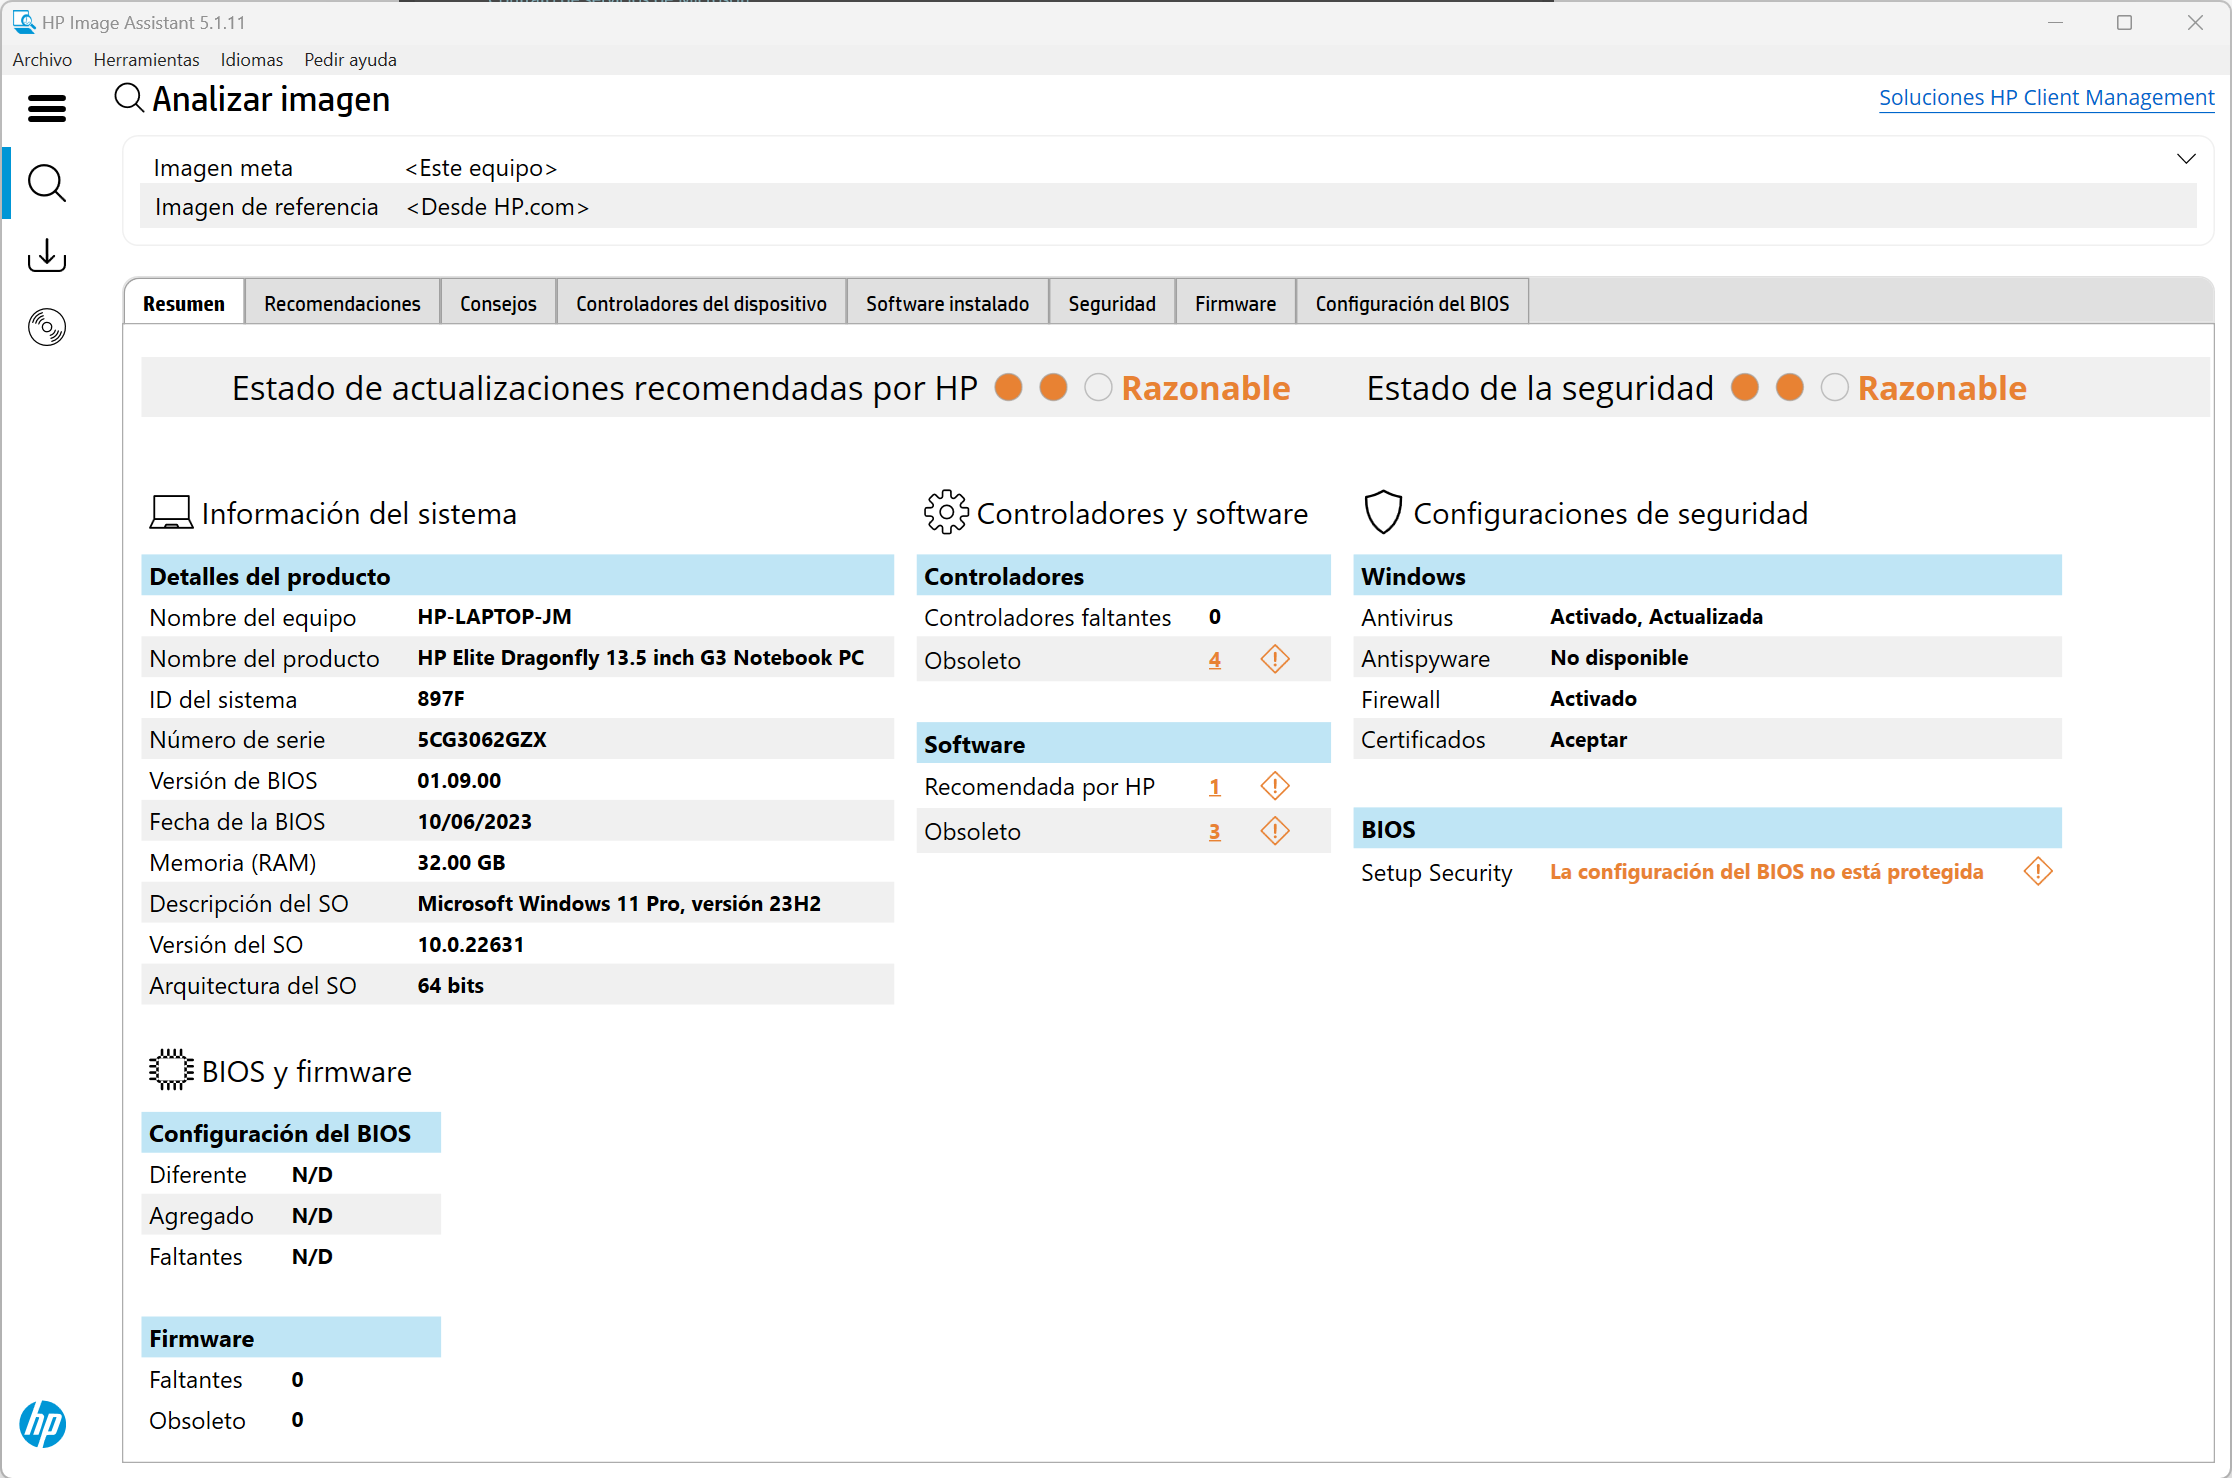Click first orange dot of security status

tap(1744, 387)
